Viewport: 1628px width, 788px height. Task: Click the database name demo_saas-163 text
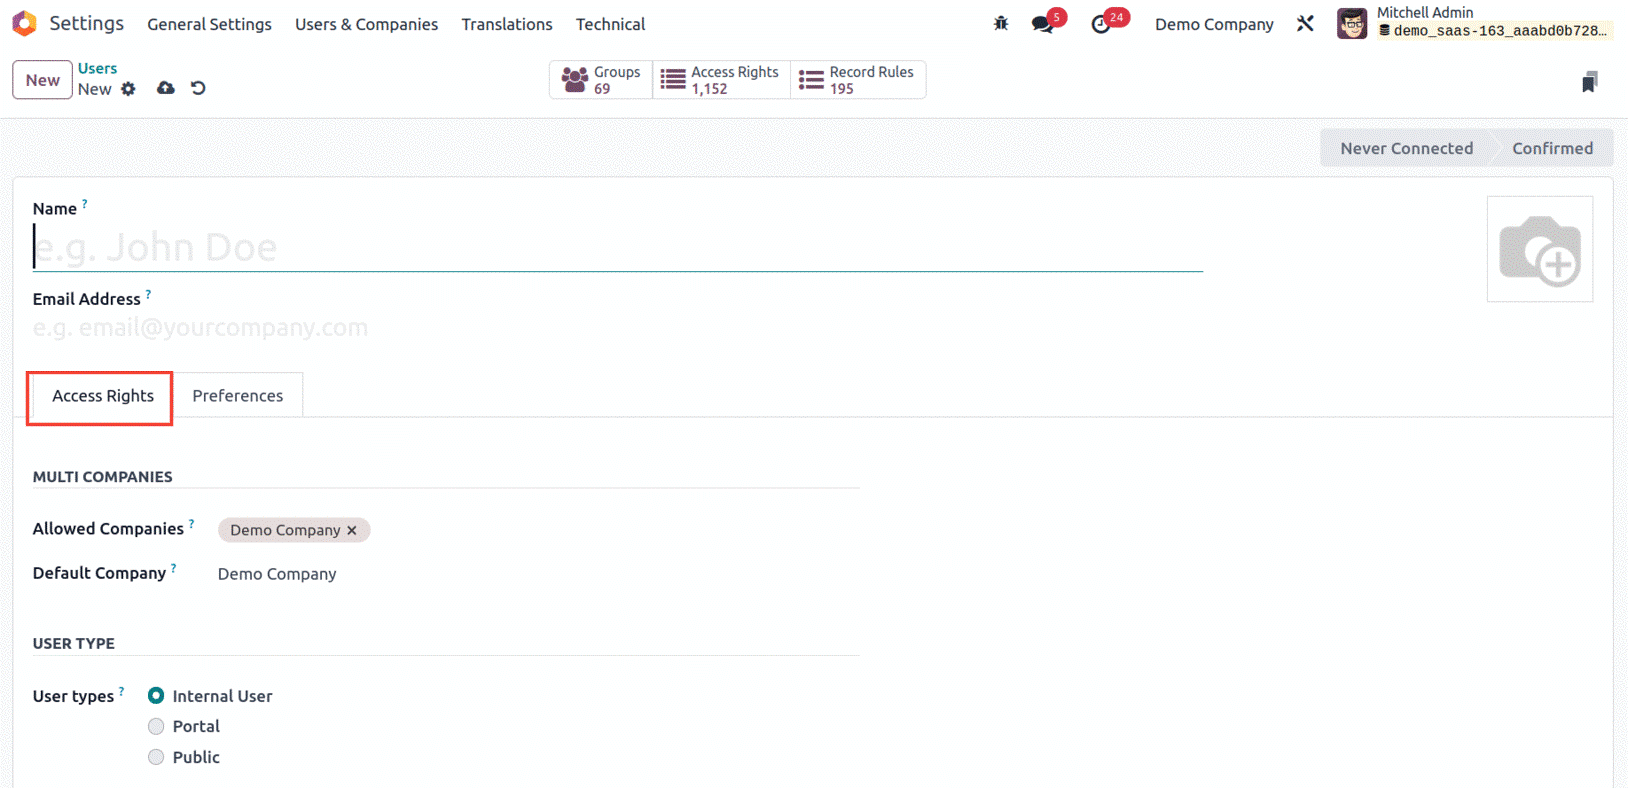[x=1500, y=31]
